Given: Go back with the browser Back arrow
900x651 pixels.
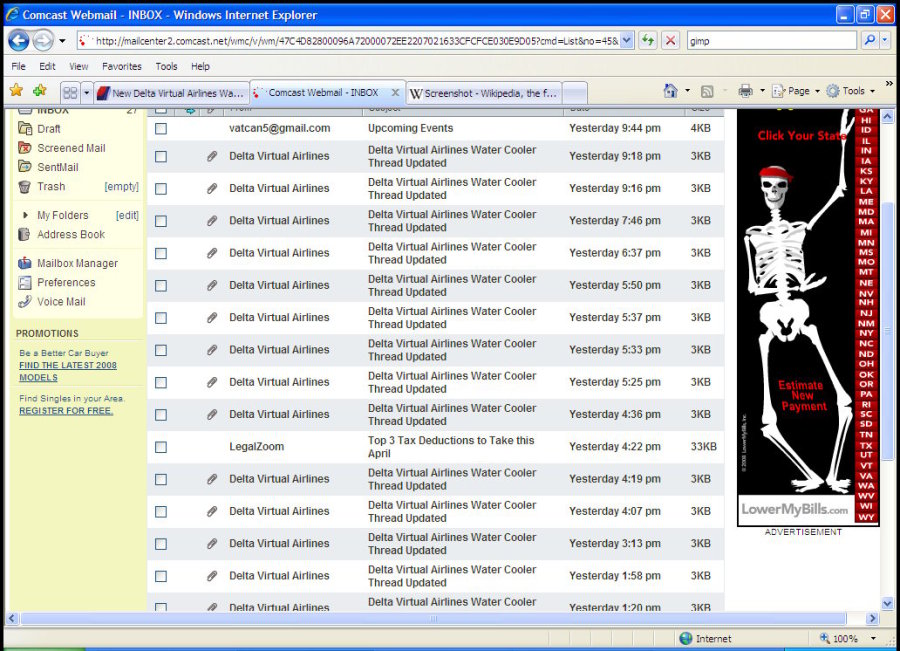Looking at the screenshot, I should (18, 41).
